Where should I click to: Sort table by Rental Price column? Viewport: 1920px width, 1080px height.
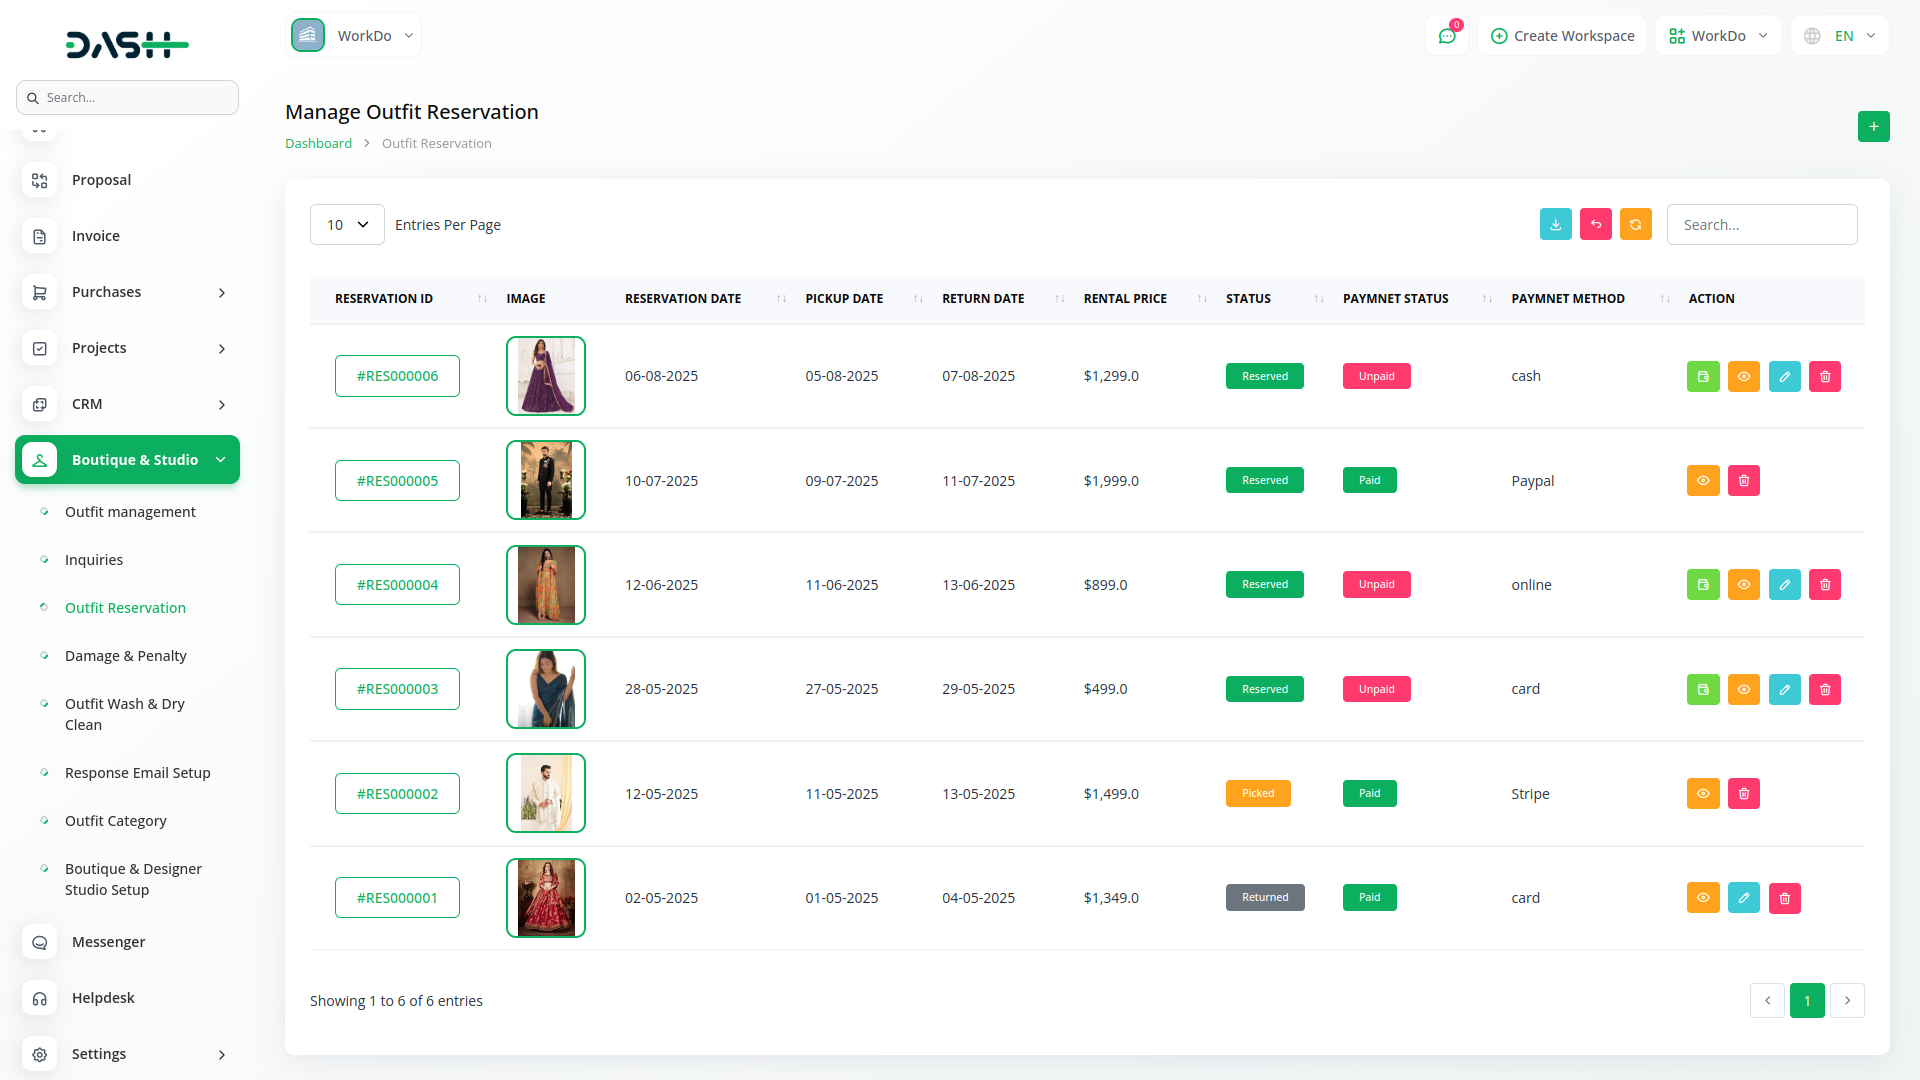1125,299
